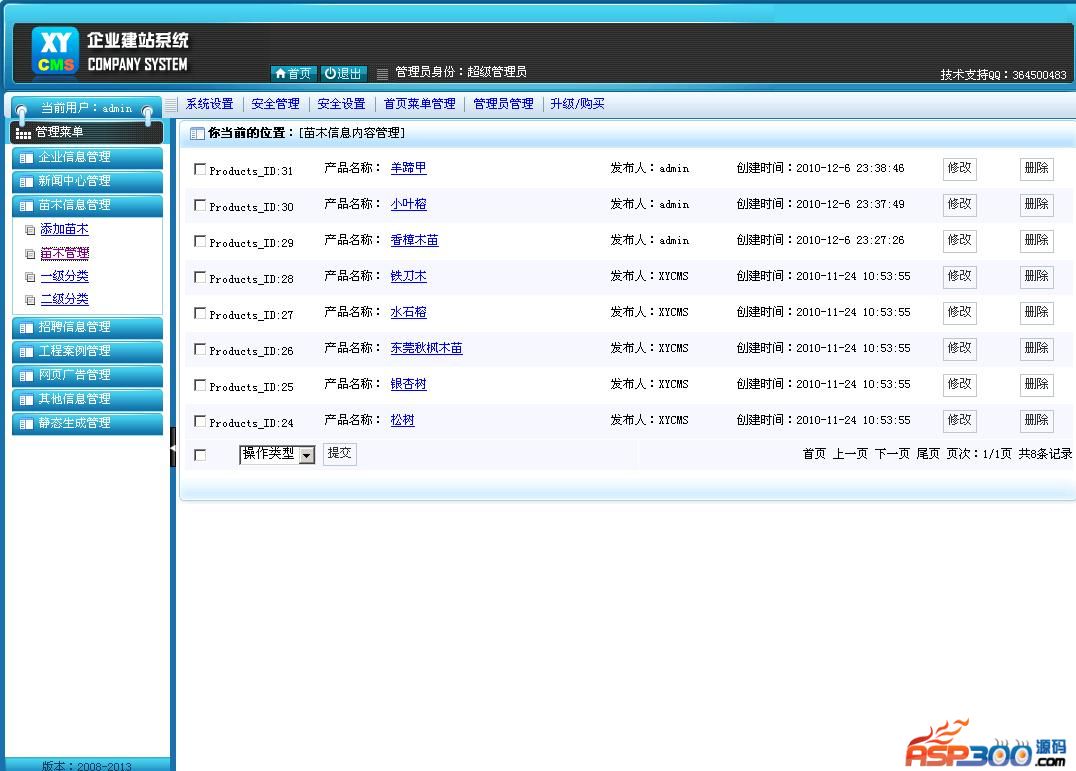Click the list icon before 系统设置
Viewport: 1076px width, 771px height.
[x=171, y=104]
